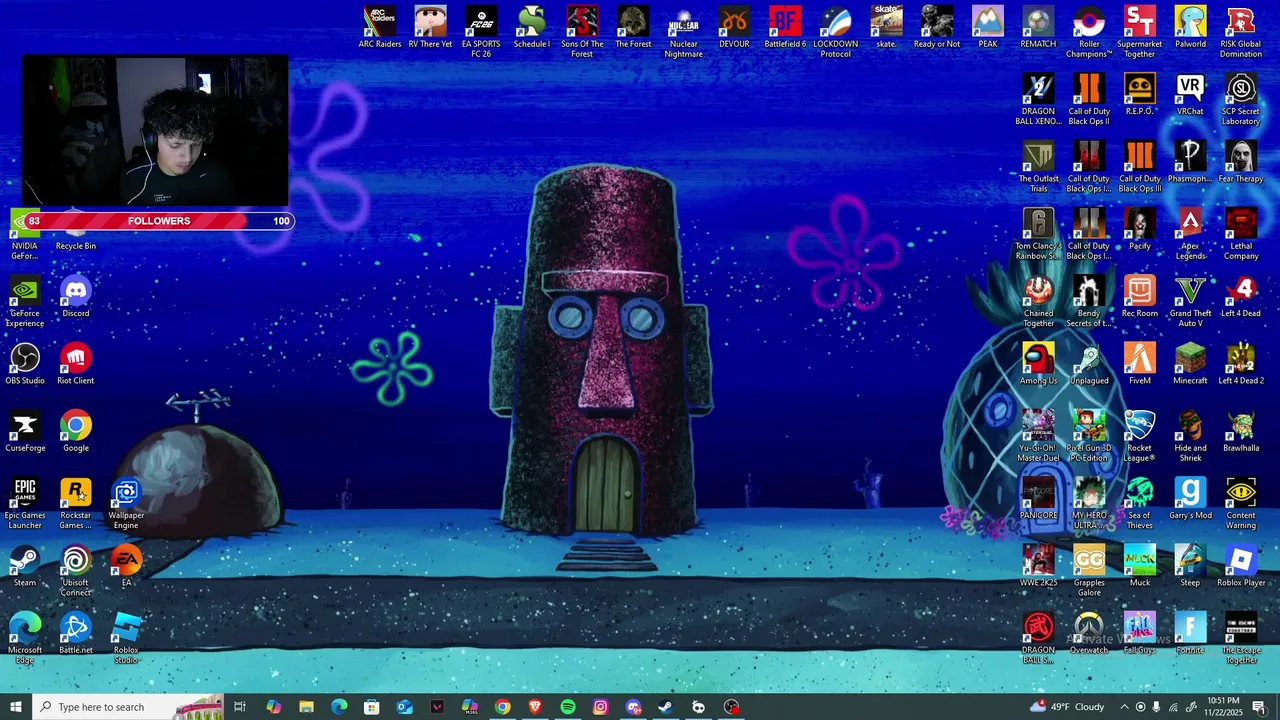
Task: Open the notification center icon
Action: (x=1259, y=707)
